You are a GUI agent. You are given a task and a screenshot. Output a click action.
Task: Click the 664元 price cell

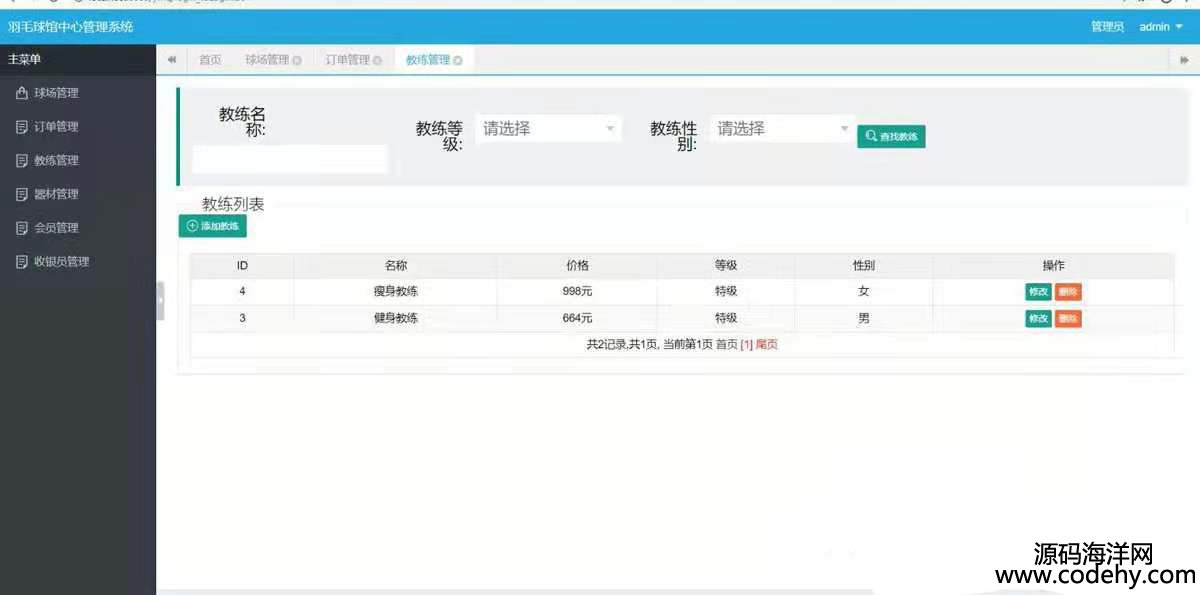(x=577, y=319)
